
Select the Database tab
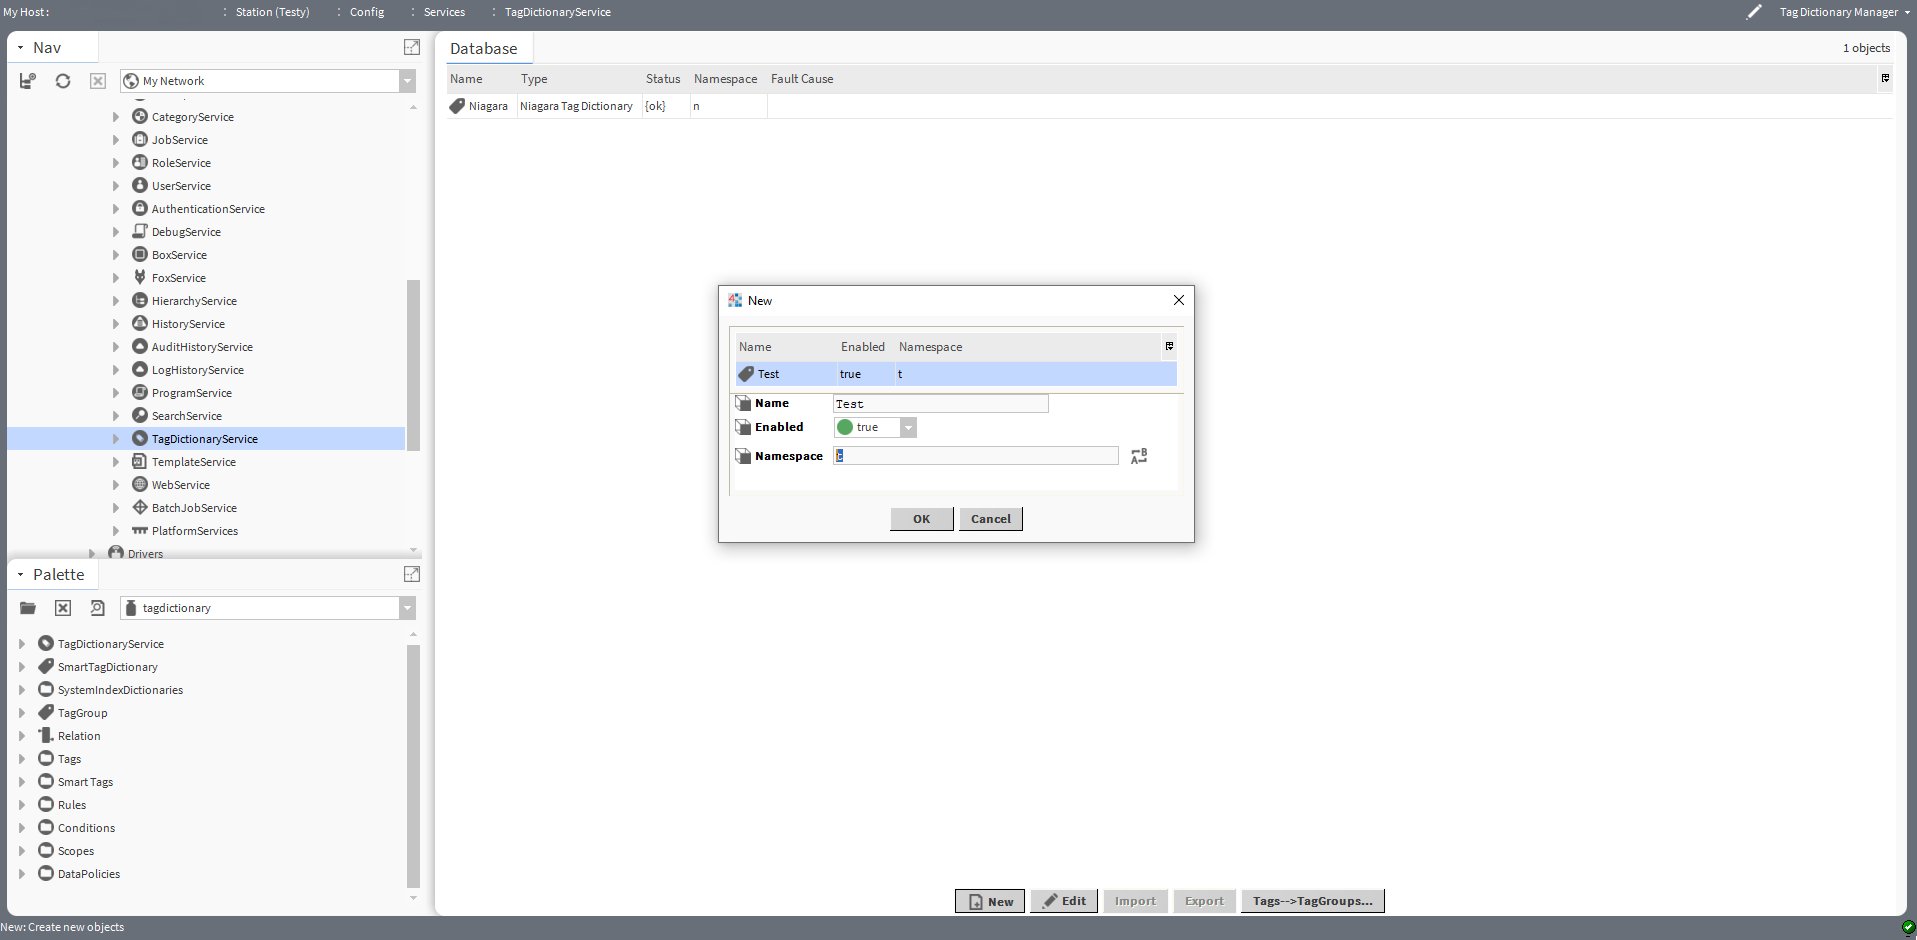pyautogui.click(x=483, y=49)
